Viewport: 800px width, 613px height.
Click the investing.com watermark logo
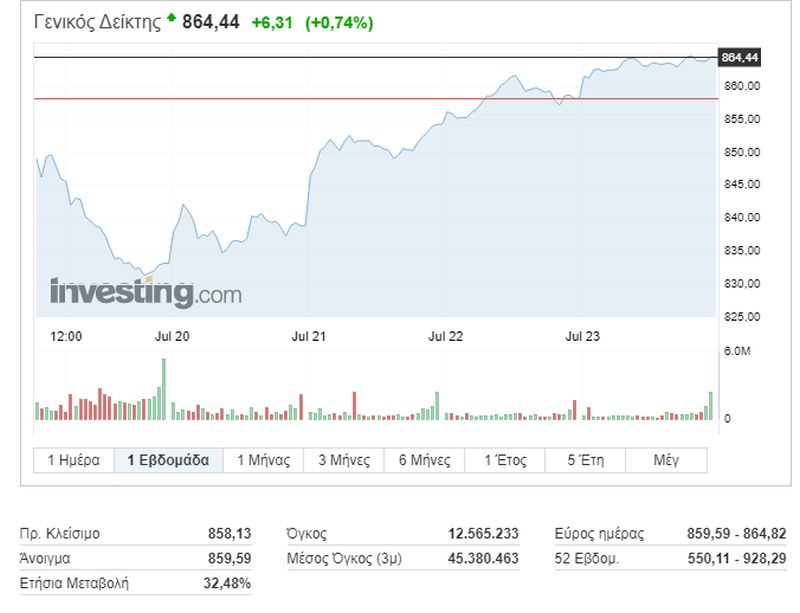pos(146,293)
